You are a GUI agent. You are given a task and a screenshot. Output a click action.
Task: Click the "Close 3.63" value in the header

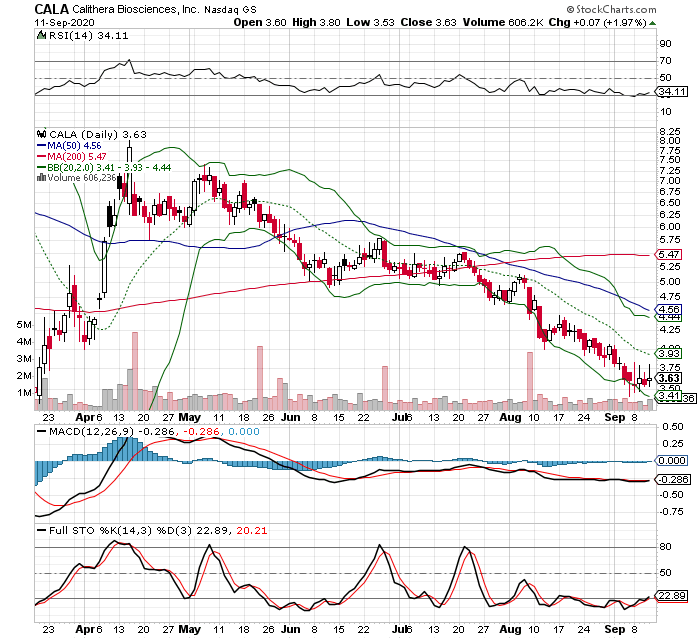point(428,22)
